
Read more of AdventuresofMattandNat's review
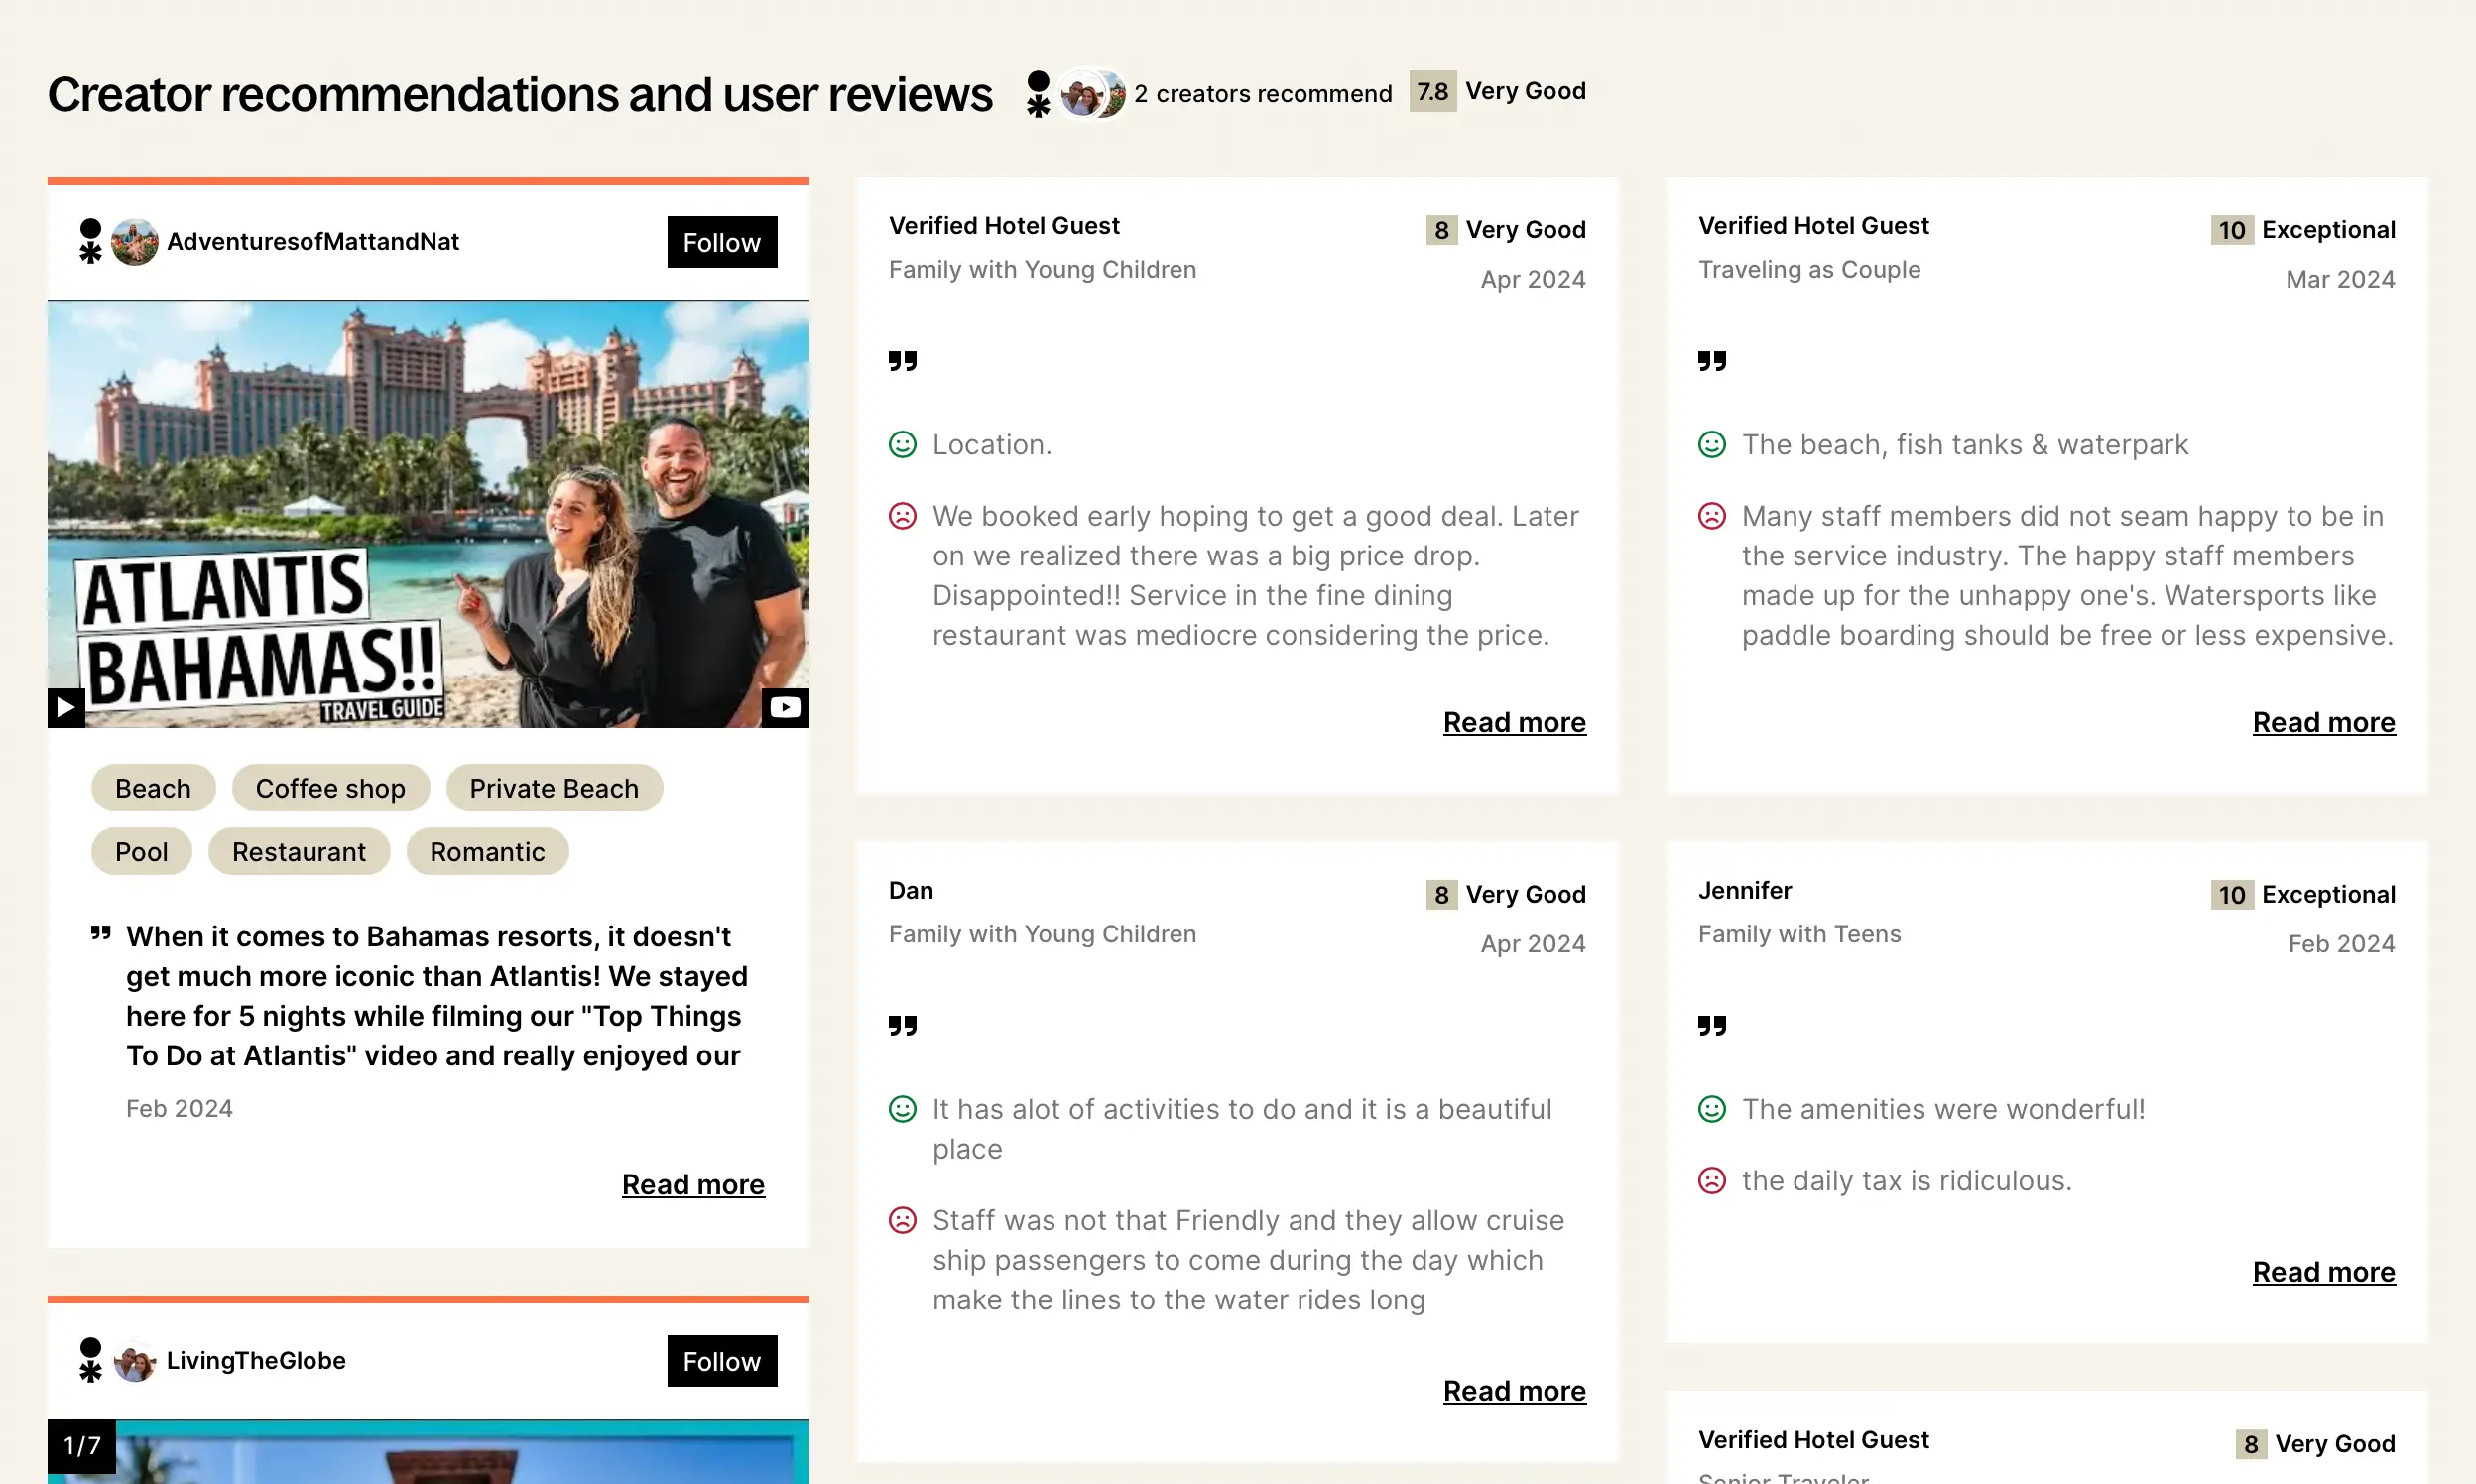pyautogui.click(x=693, y=1185)
